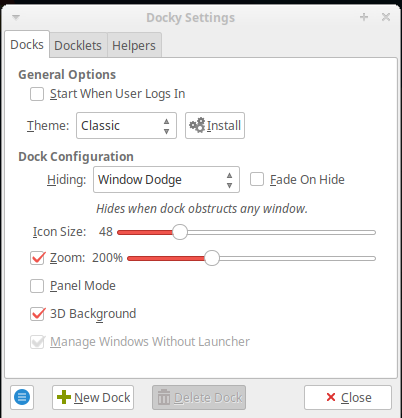This screenshot has height=418, width=402.
Task: Click the plus maximize icon in titlebar
Action: click(x=364, y=17)
